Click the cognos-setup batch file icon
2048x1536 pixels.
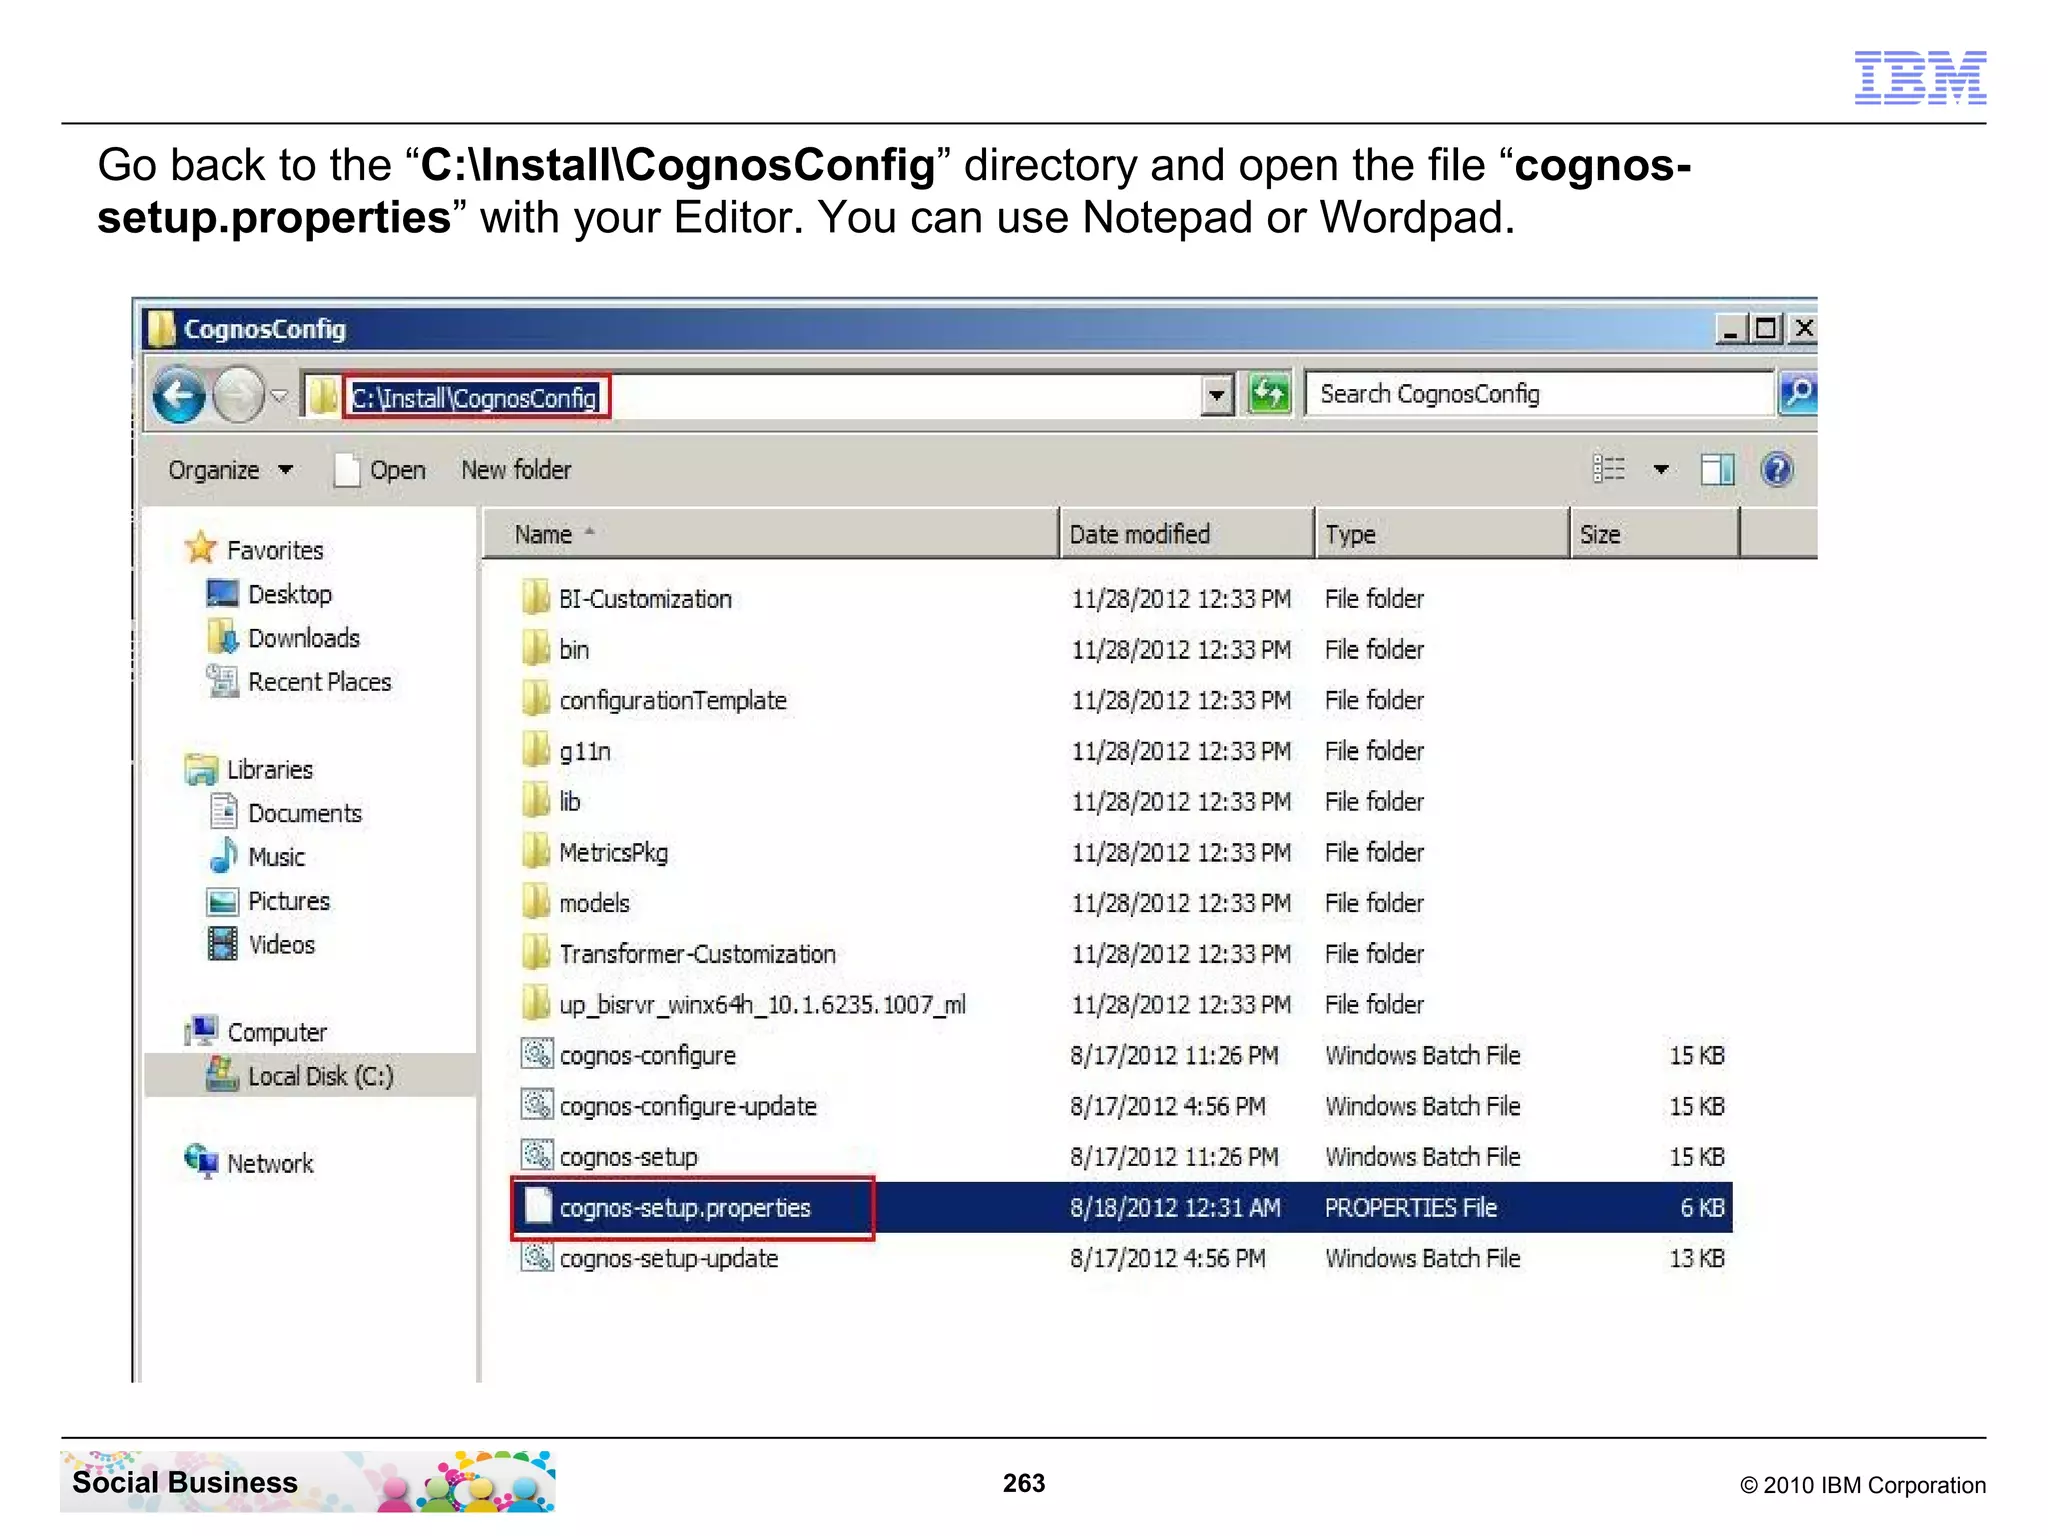537,1155
